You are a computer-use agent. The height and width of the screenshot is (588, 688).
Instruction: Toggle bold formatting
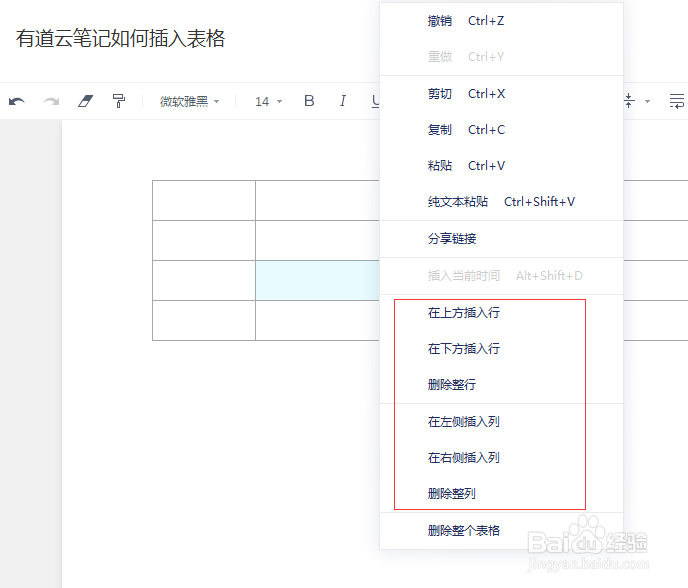tap(309, 101)
